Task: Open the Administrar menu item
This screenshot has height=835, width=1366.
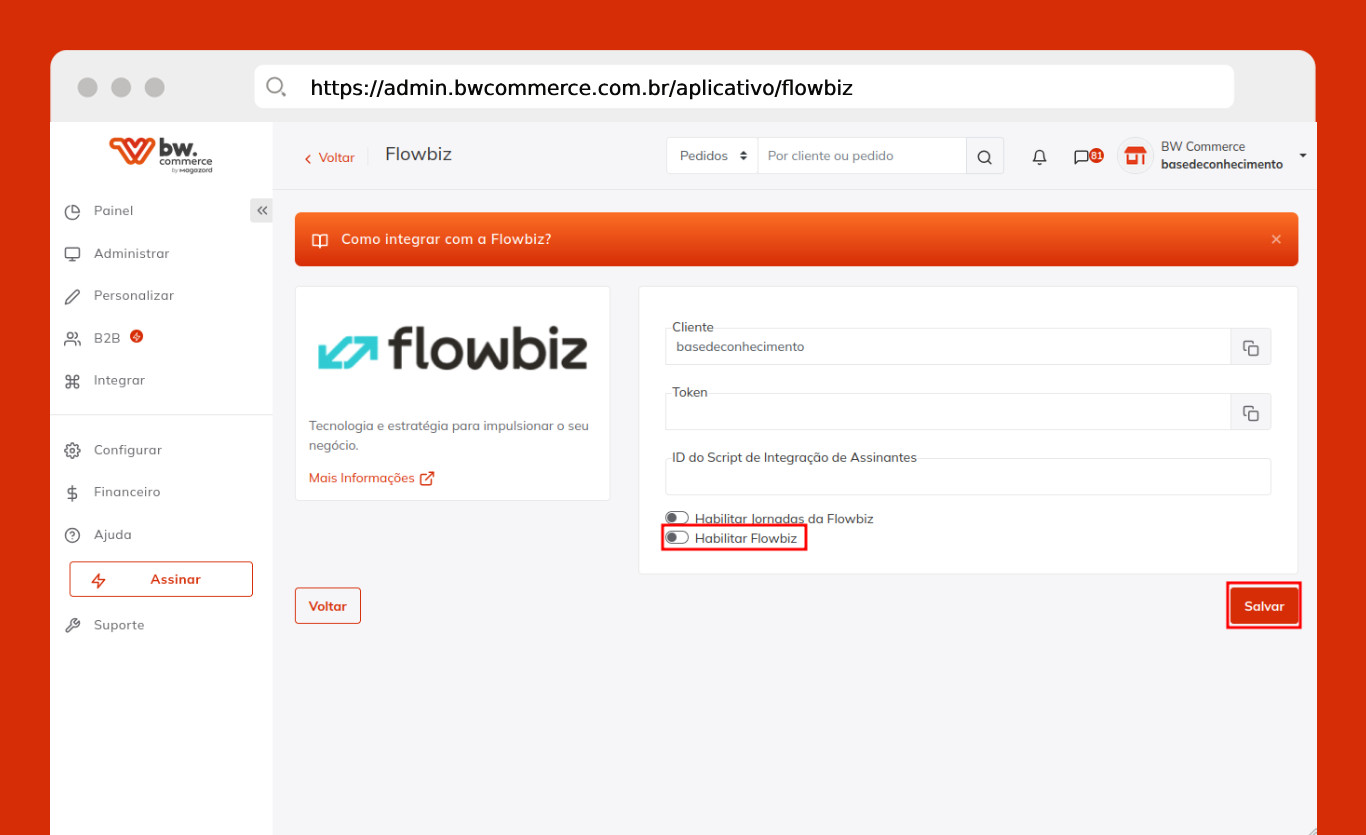Action: tap(131, 254)
